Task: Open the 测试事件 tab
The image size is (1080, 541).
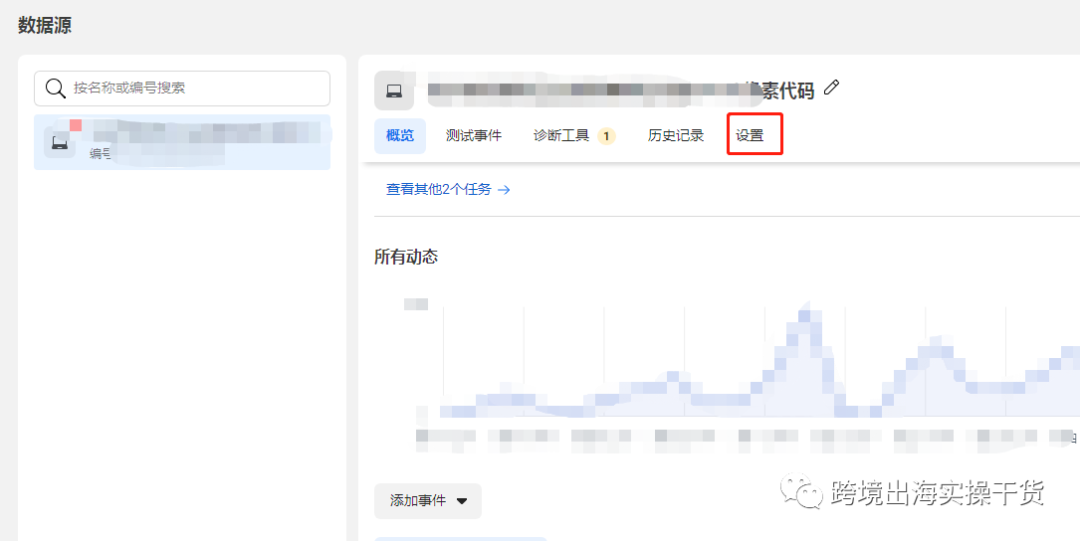Action: pos(473,136)
